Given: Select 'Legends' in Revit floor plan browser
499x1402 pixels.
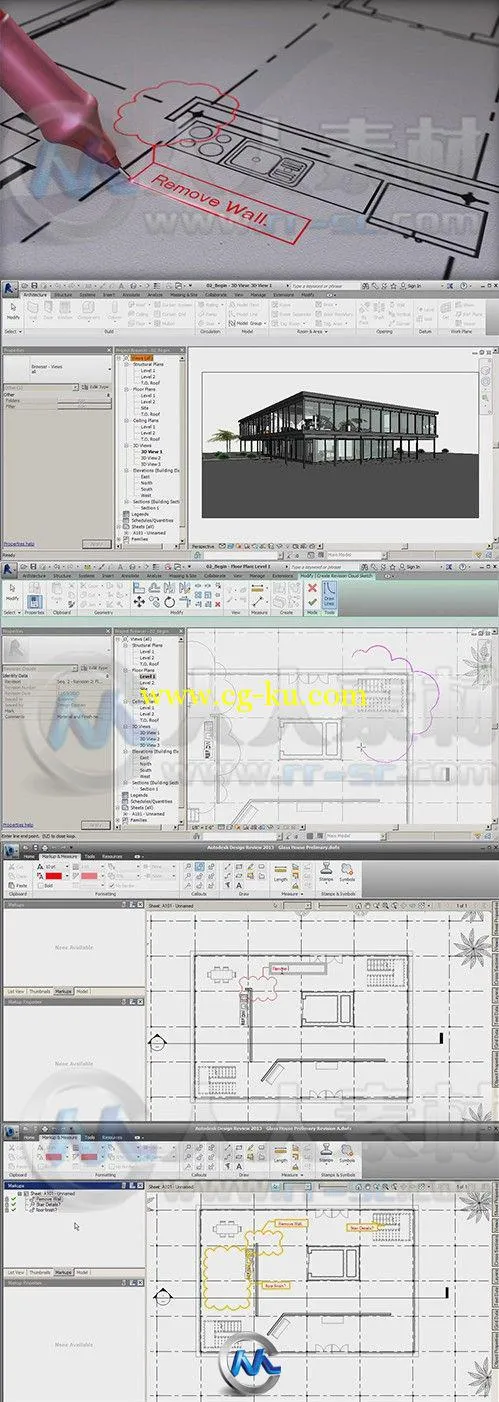Looking at the screenshot, I should pyautogui.click(x=139, y=795).
